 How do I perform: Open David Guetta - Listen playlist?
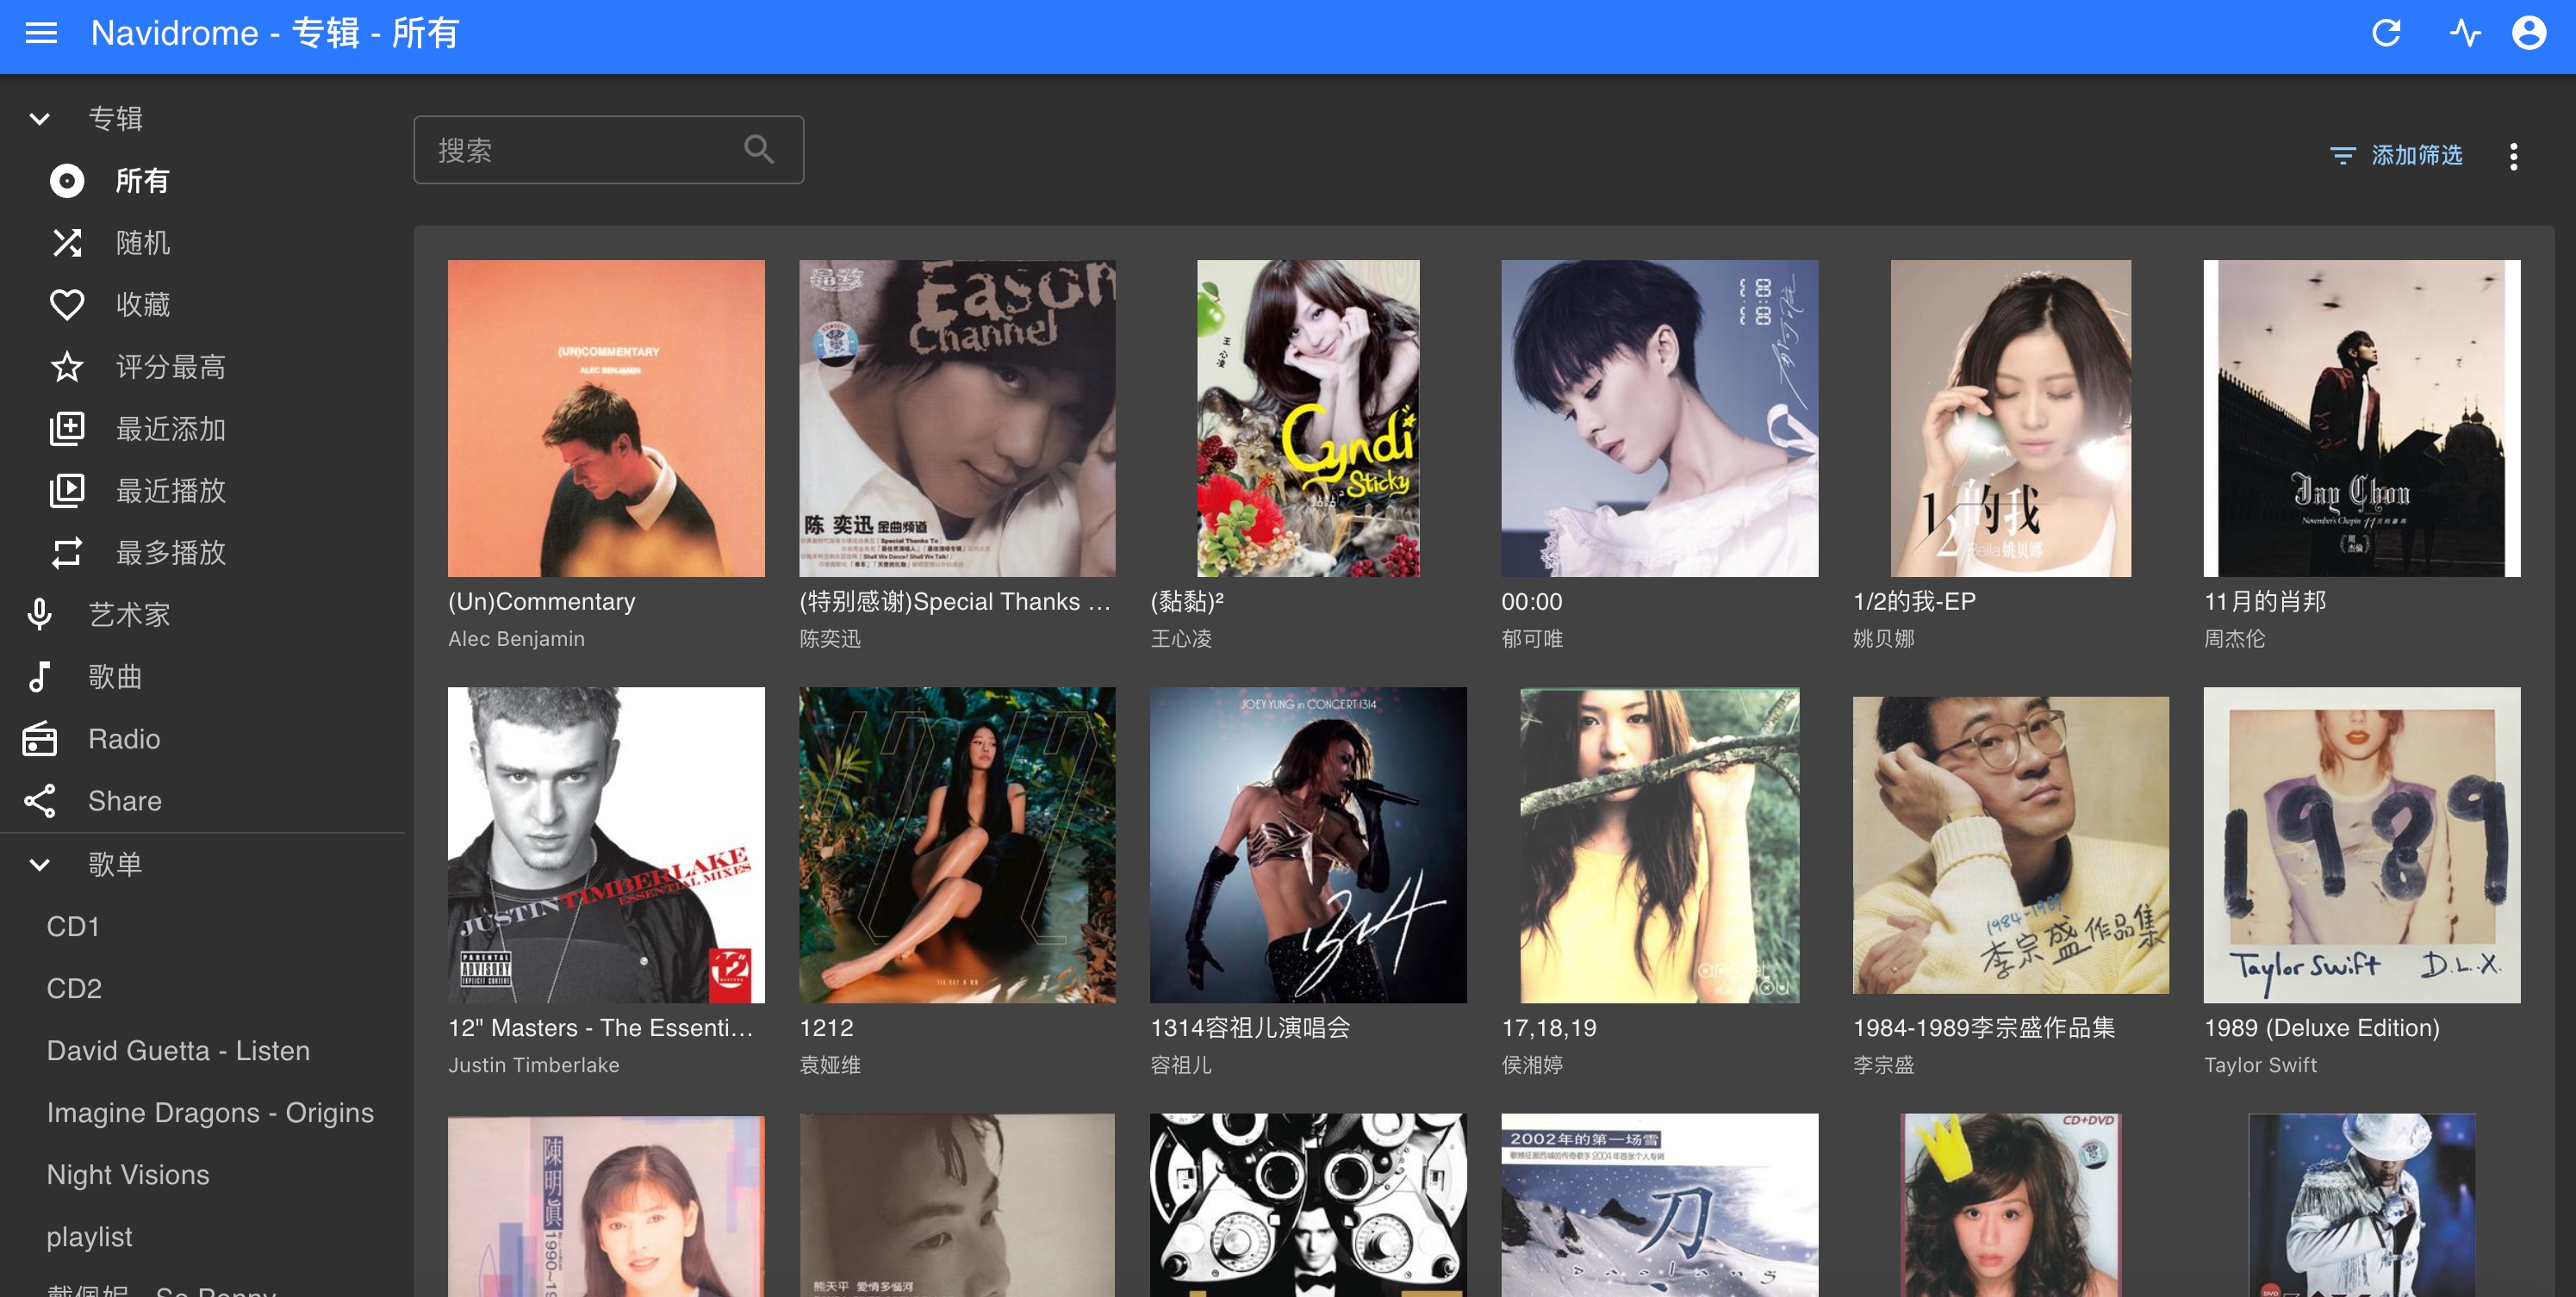pos(178,1051)
